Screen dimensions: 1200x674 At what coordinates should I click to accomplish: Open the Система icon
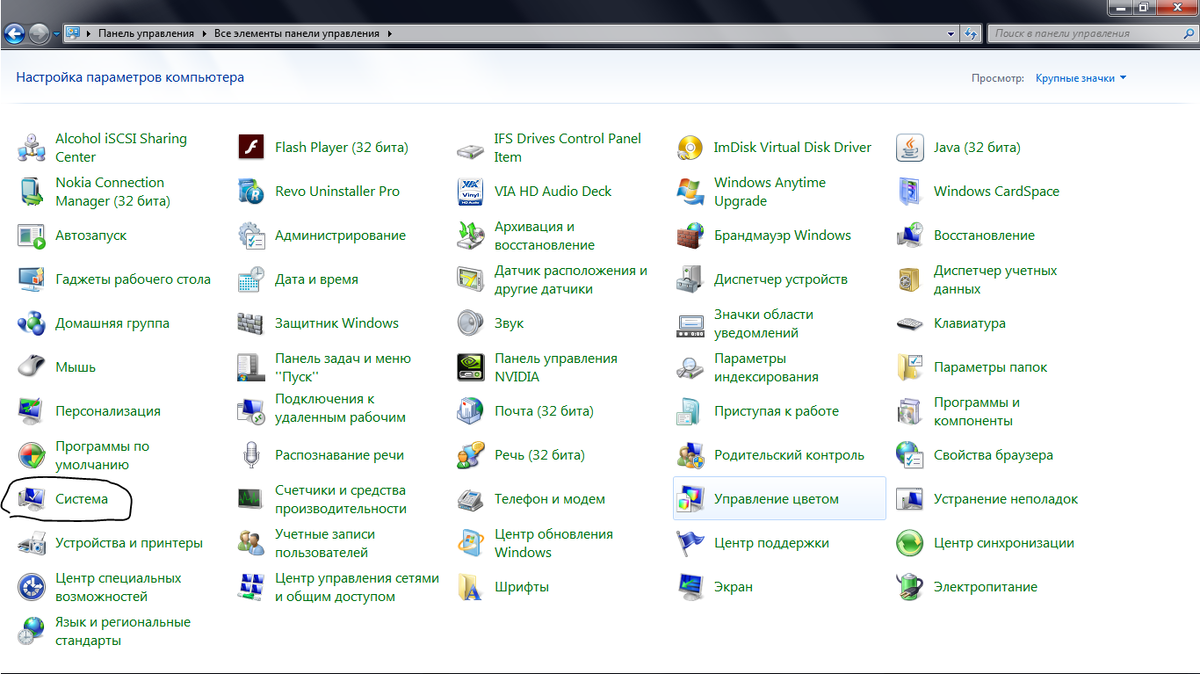point(32,499)
